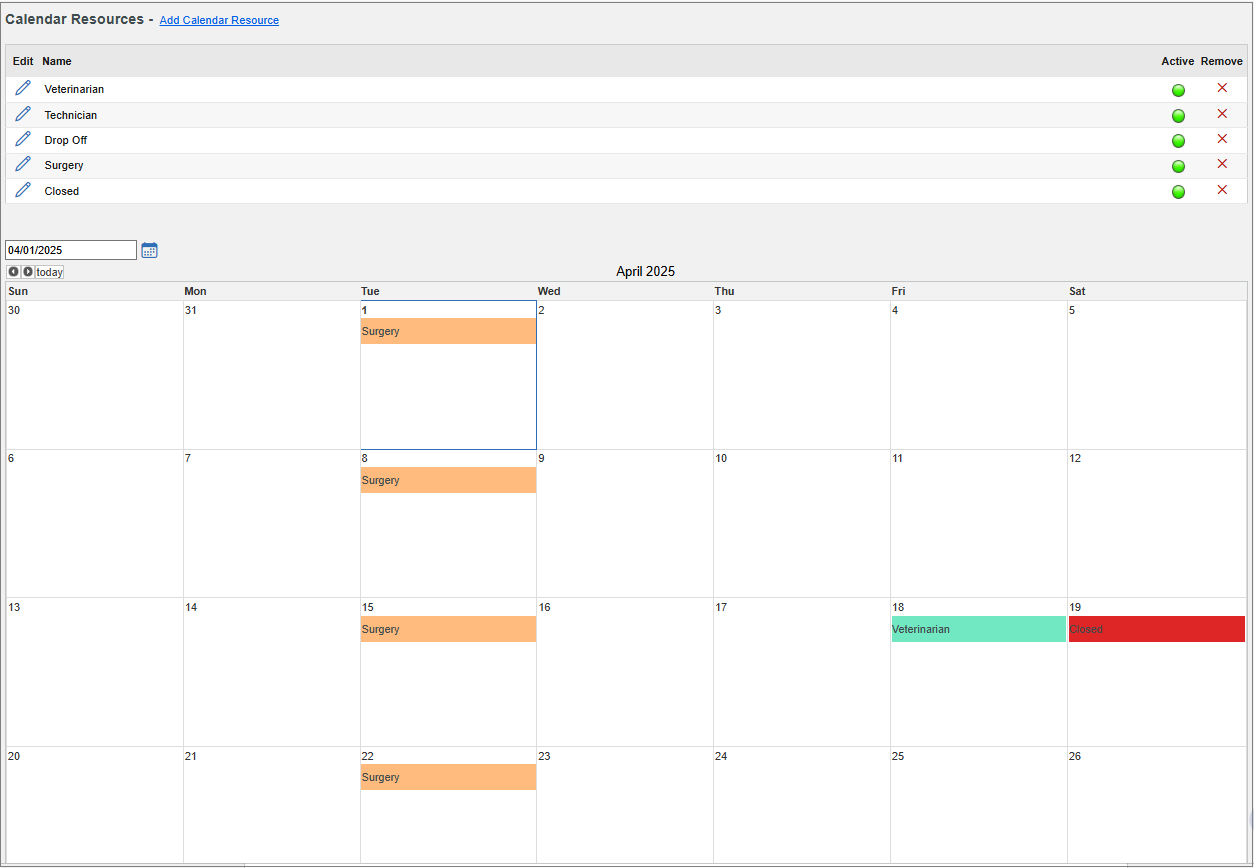Remove the Drop Off resource
1254x868 pixels.
coord(1222,139)
